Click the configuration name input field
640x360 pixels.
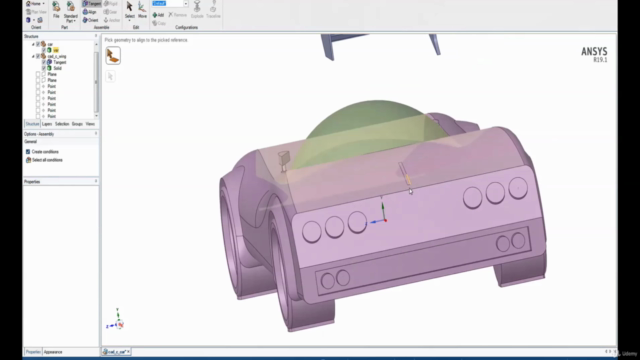(x=167, y=4)
